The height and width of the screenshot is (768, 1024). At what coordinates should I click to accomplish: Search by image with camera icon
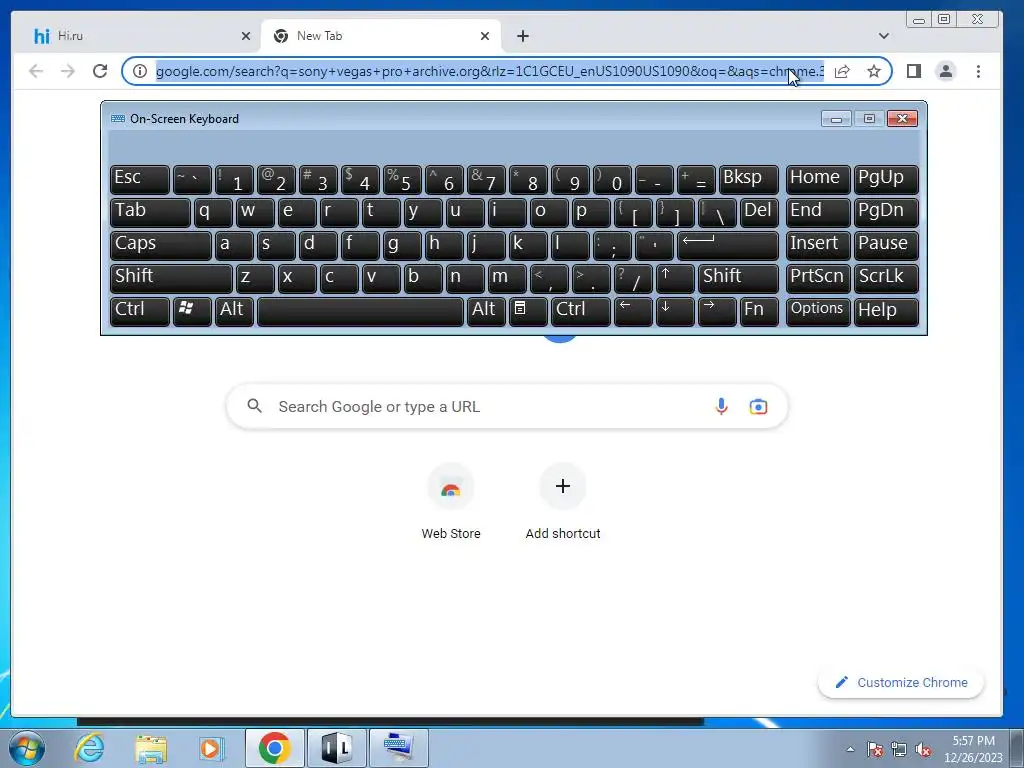tap(758, 406)
